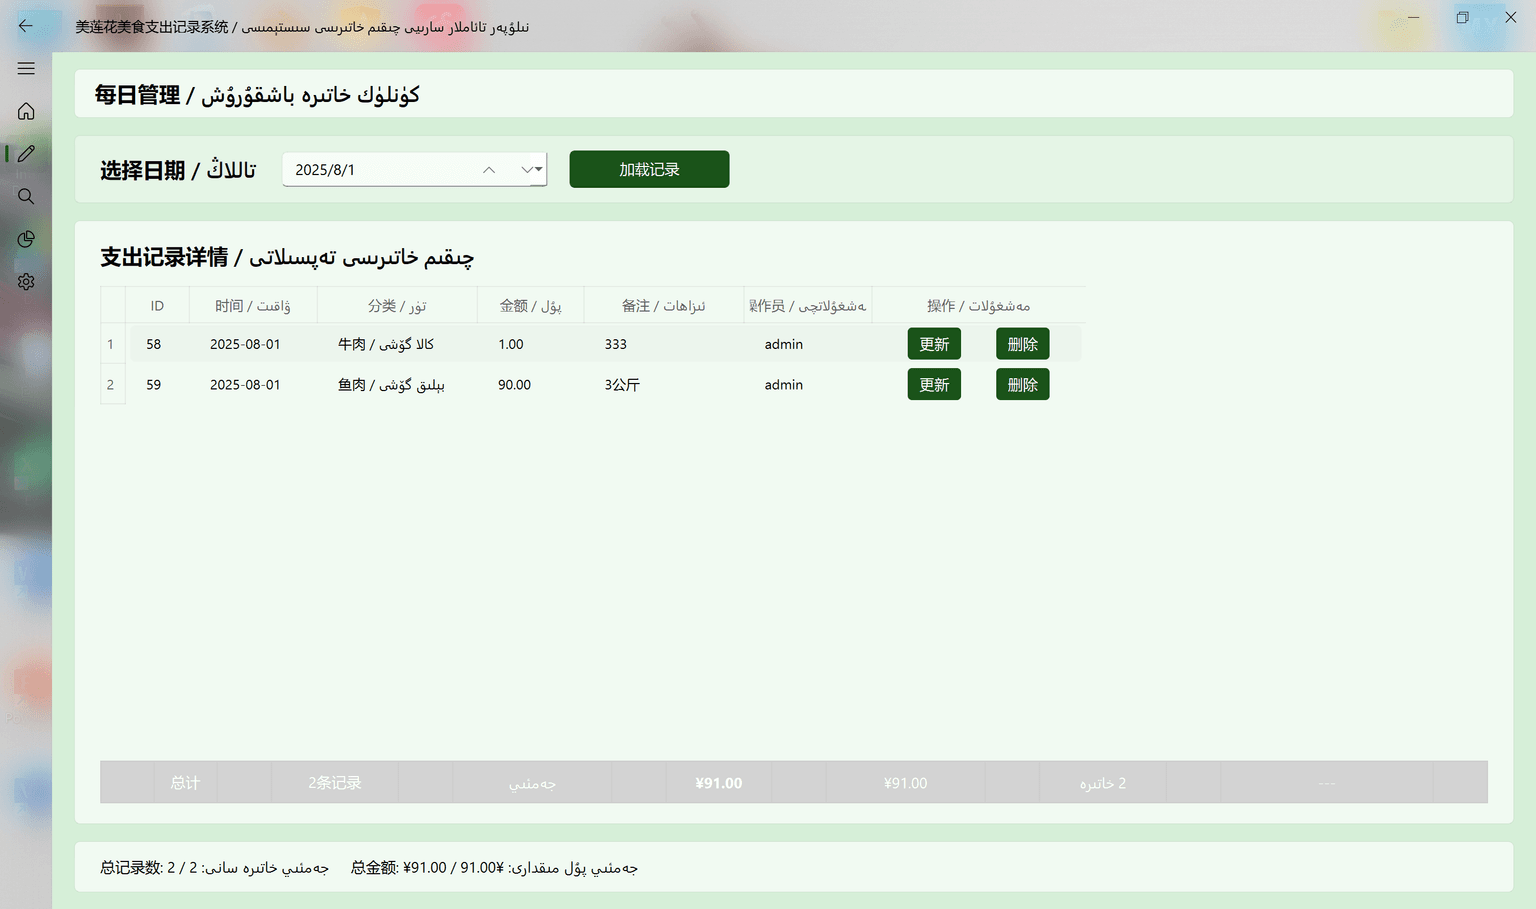Click the 操作员 column header
1536x909 pixels.
pos(807,305)
